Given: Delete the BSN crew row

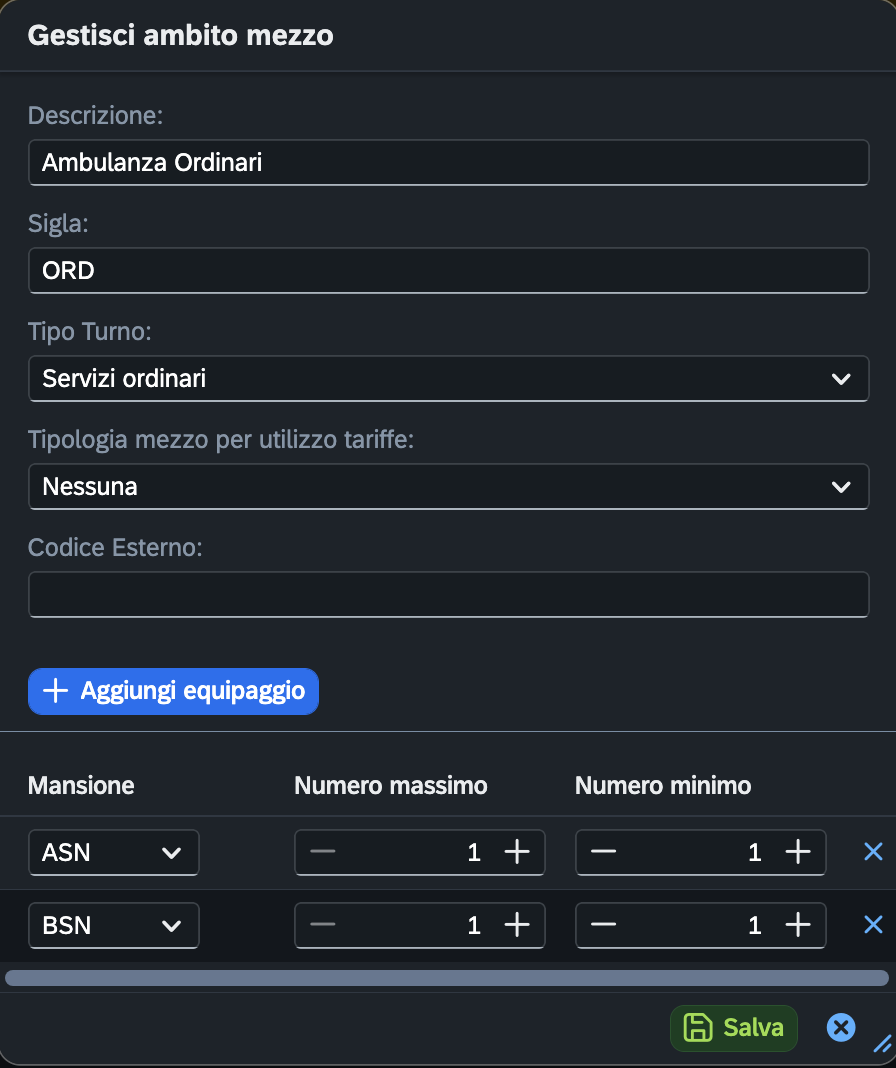Looking at the screenshot, I should pyautogui.click(x=873, y=925).
